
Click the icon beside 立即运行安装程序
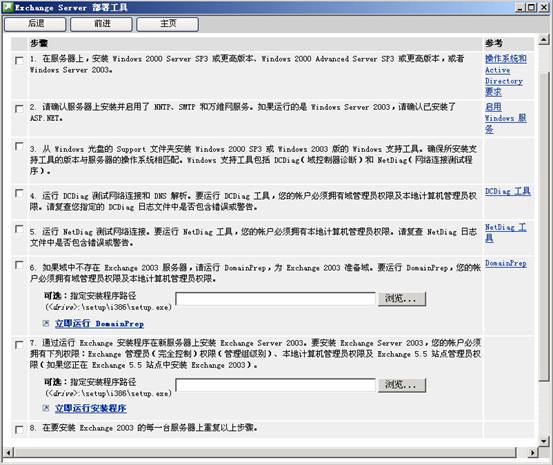pyautogui.click(x=45, y=408)
